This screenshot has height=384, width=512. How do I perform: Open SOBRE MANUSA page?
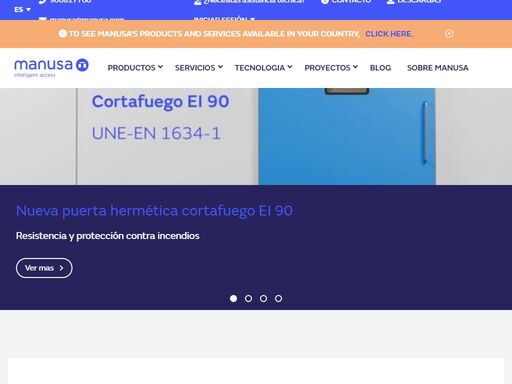click(x=438, y=68)
